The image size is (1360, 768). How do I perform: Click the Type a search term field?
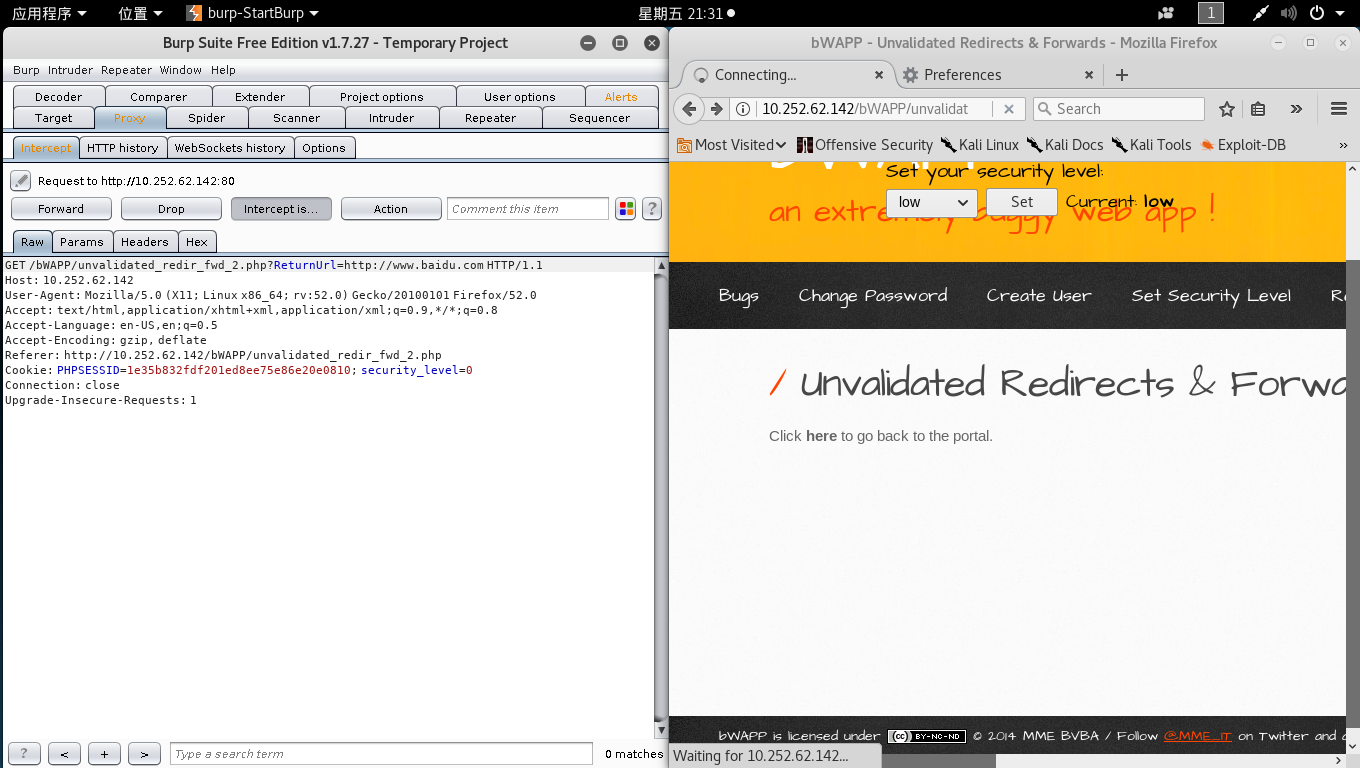coord(381,754)
